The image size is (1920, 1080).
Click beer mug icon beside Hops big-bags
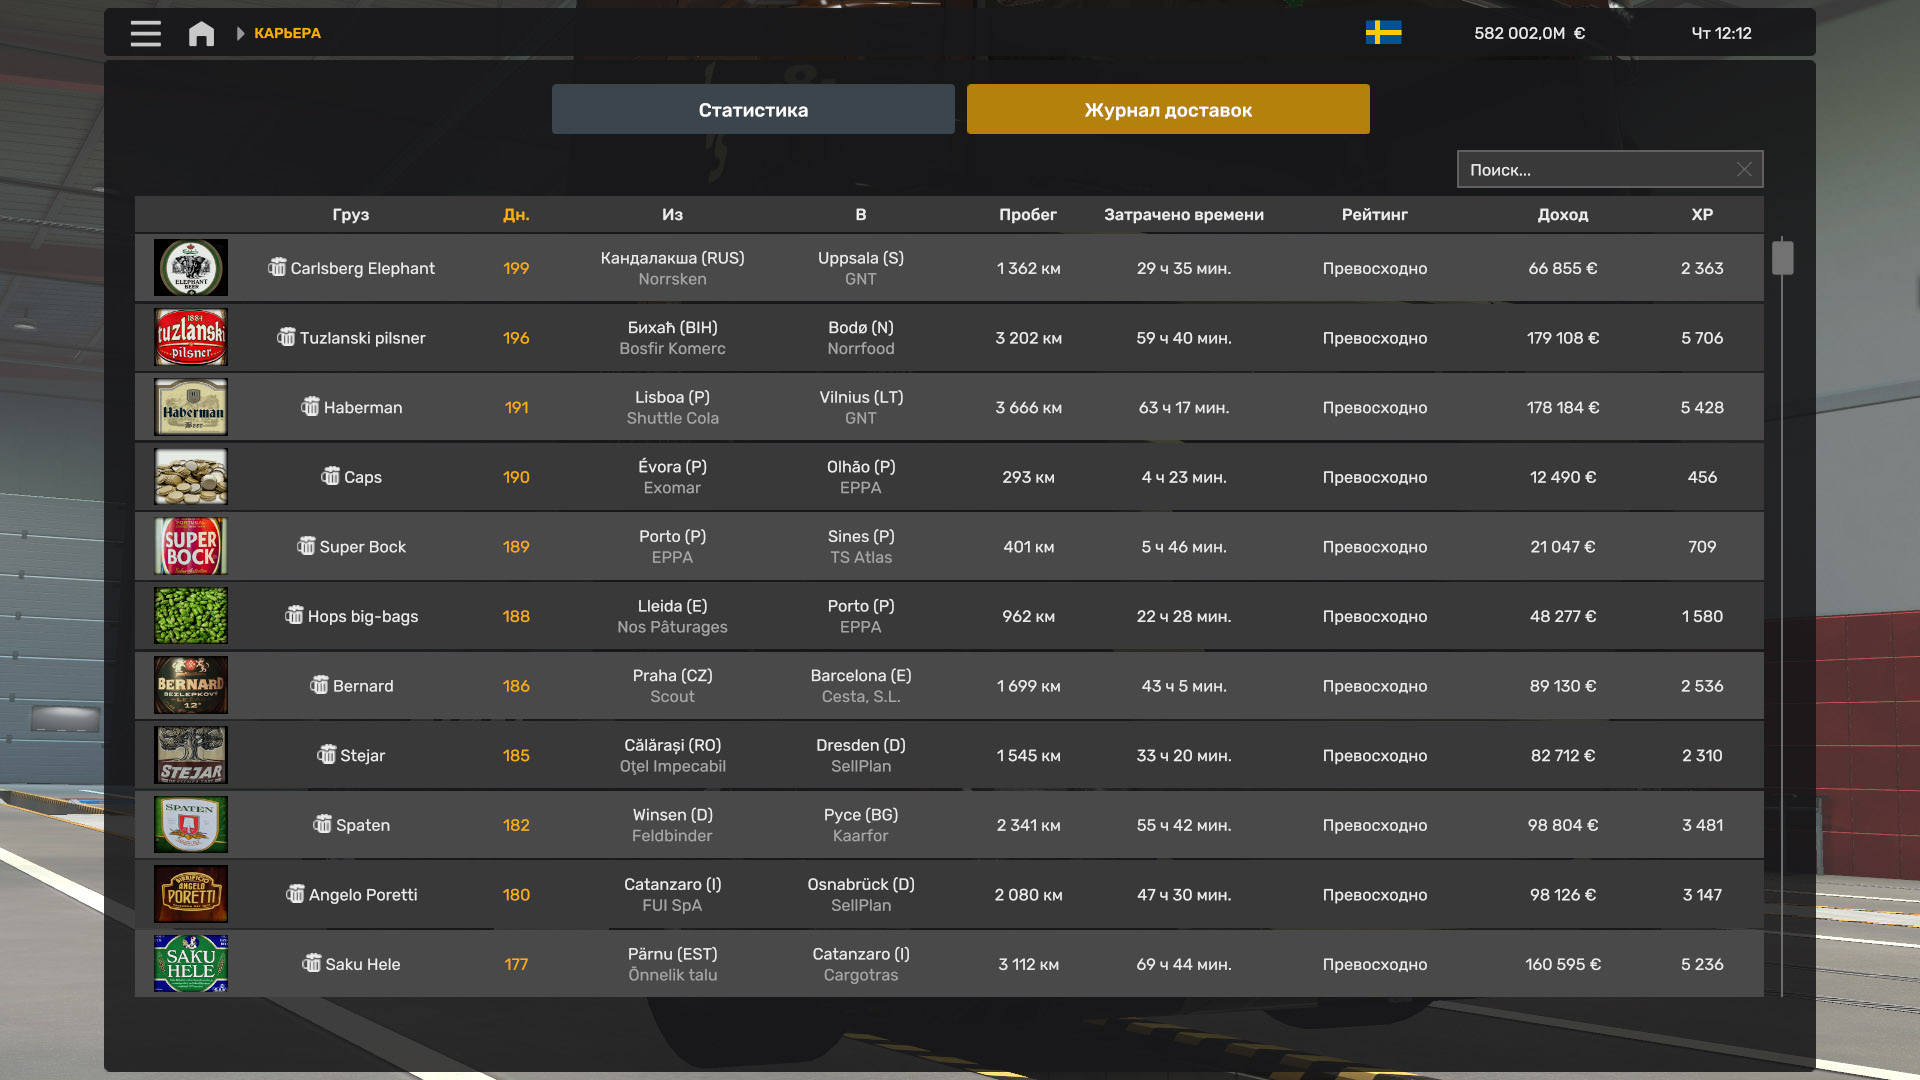tap(294, 615)
